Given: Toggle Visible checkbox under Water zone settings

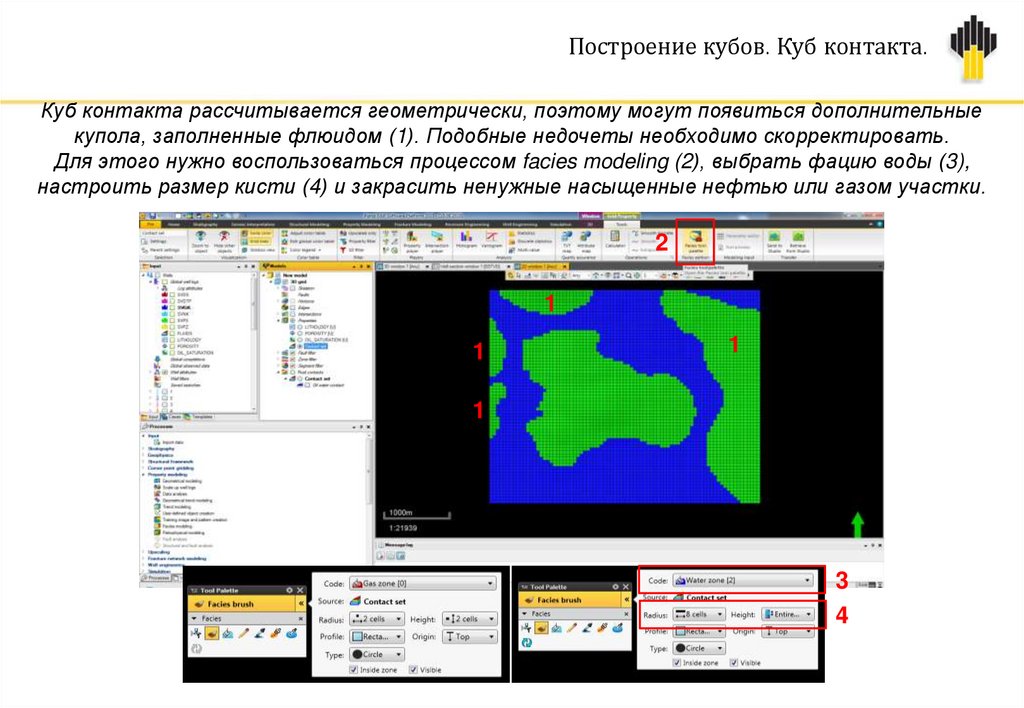Looking at the screenshot, I should [733, 662].
